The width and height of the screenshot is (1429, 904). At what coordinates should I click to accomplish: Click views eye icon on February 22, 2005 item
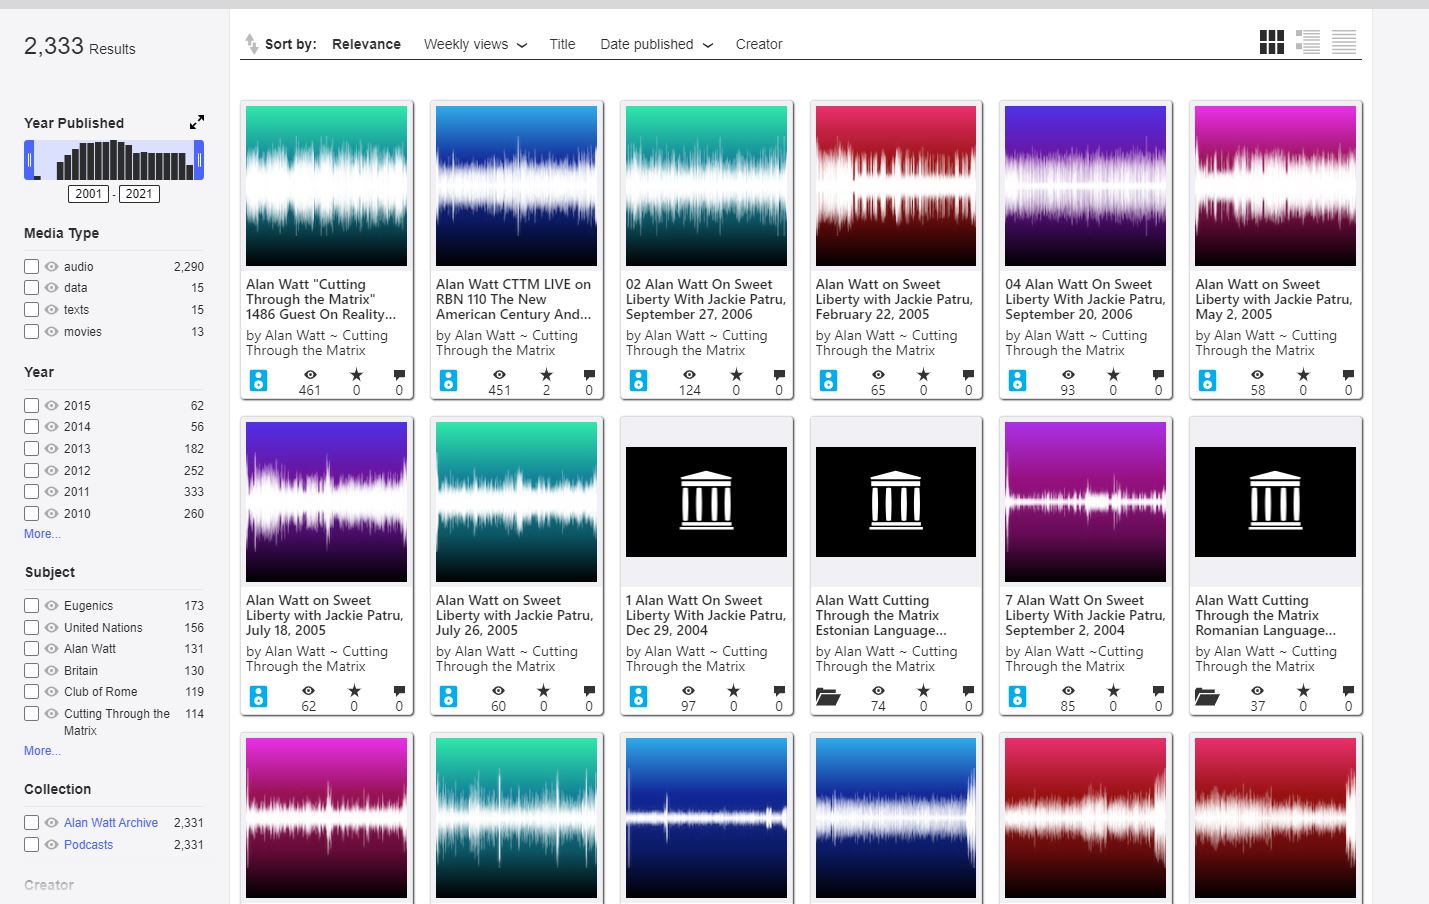(878, 375)
